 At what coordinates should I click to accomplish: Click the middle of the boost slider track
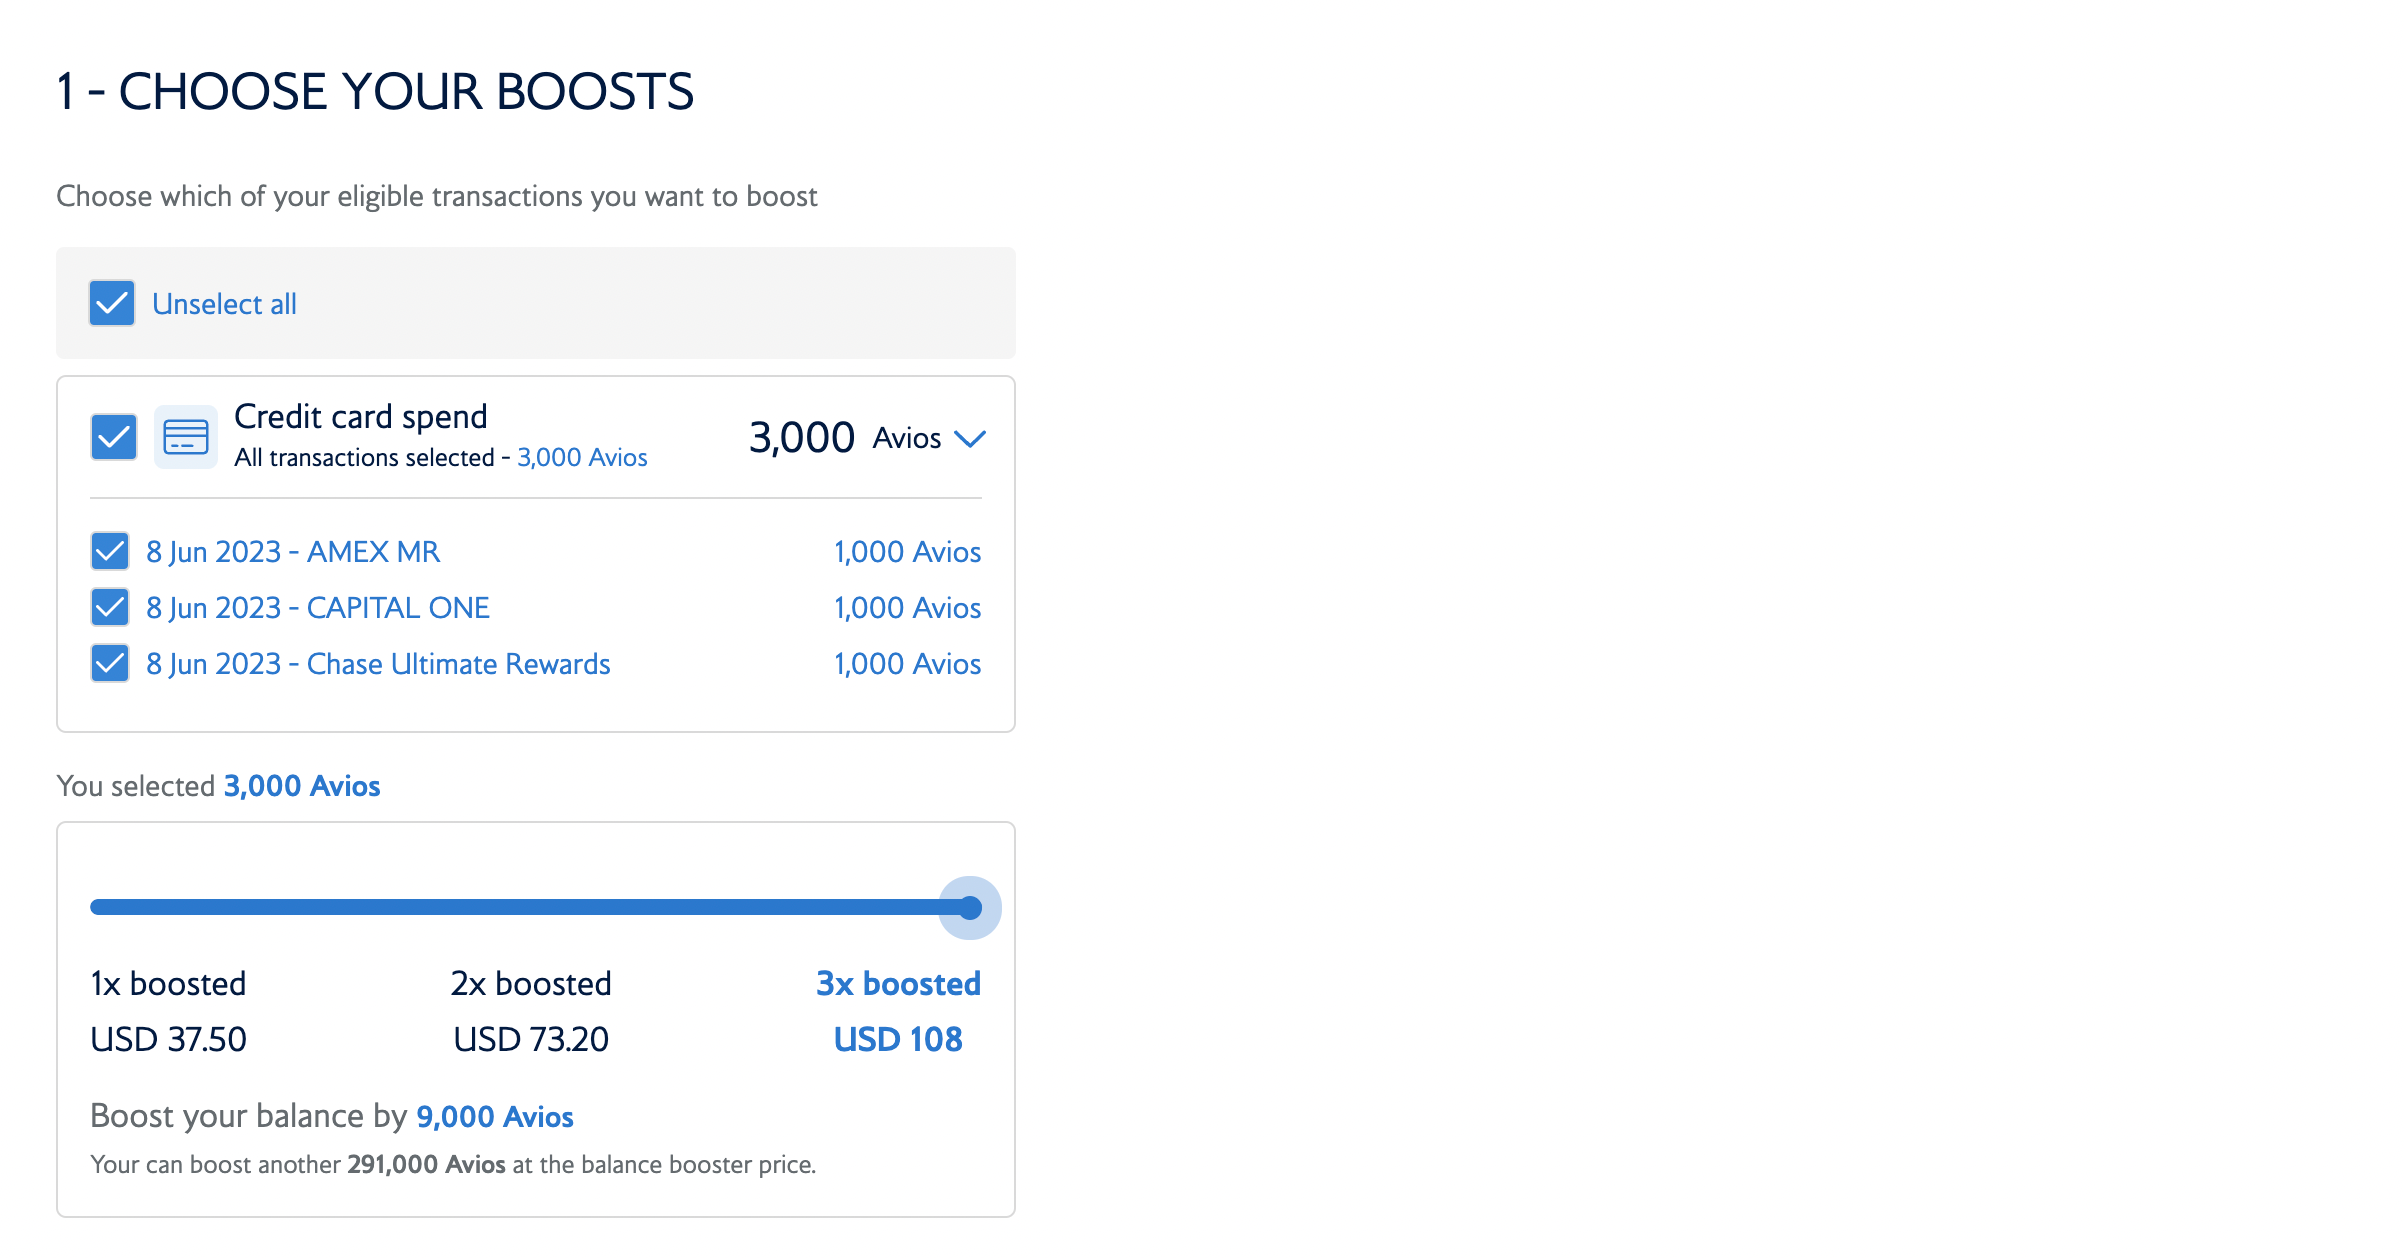[x=530, y=908]
